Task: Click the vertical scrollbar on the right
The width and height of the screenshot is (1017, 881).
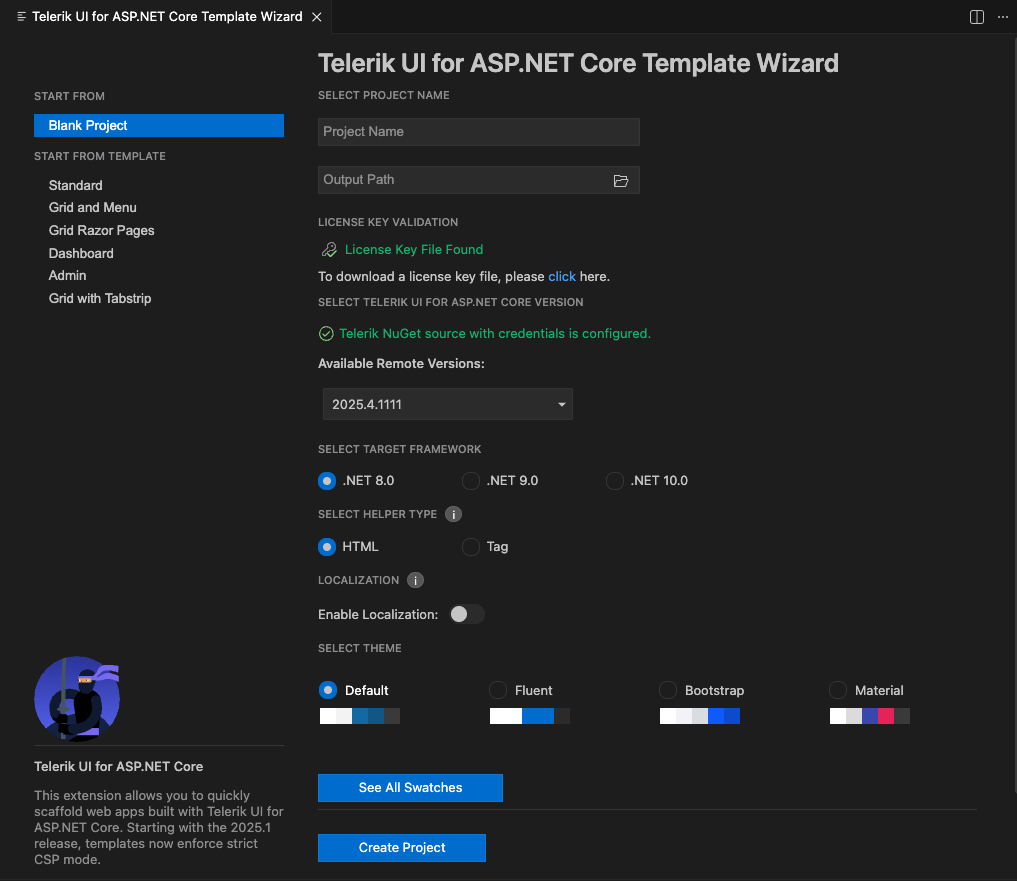Action: click(1014, 415)
